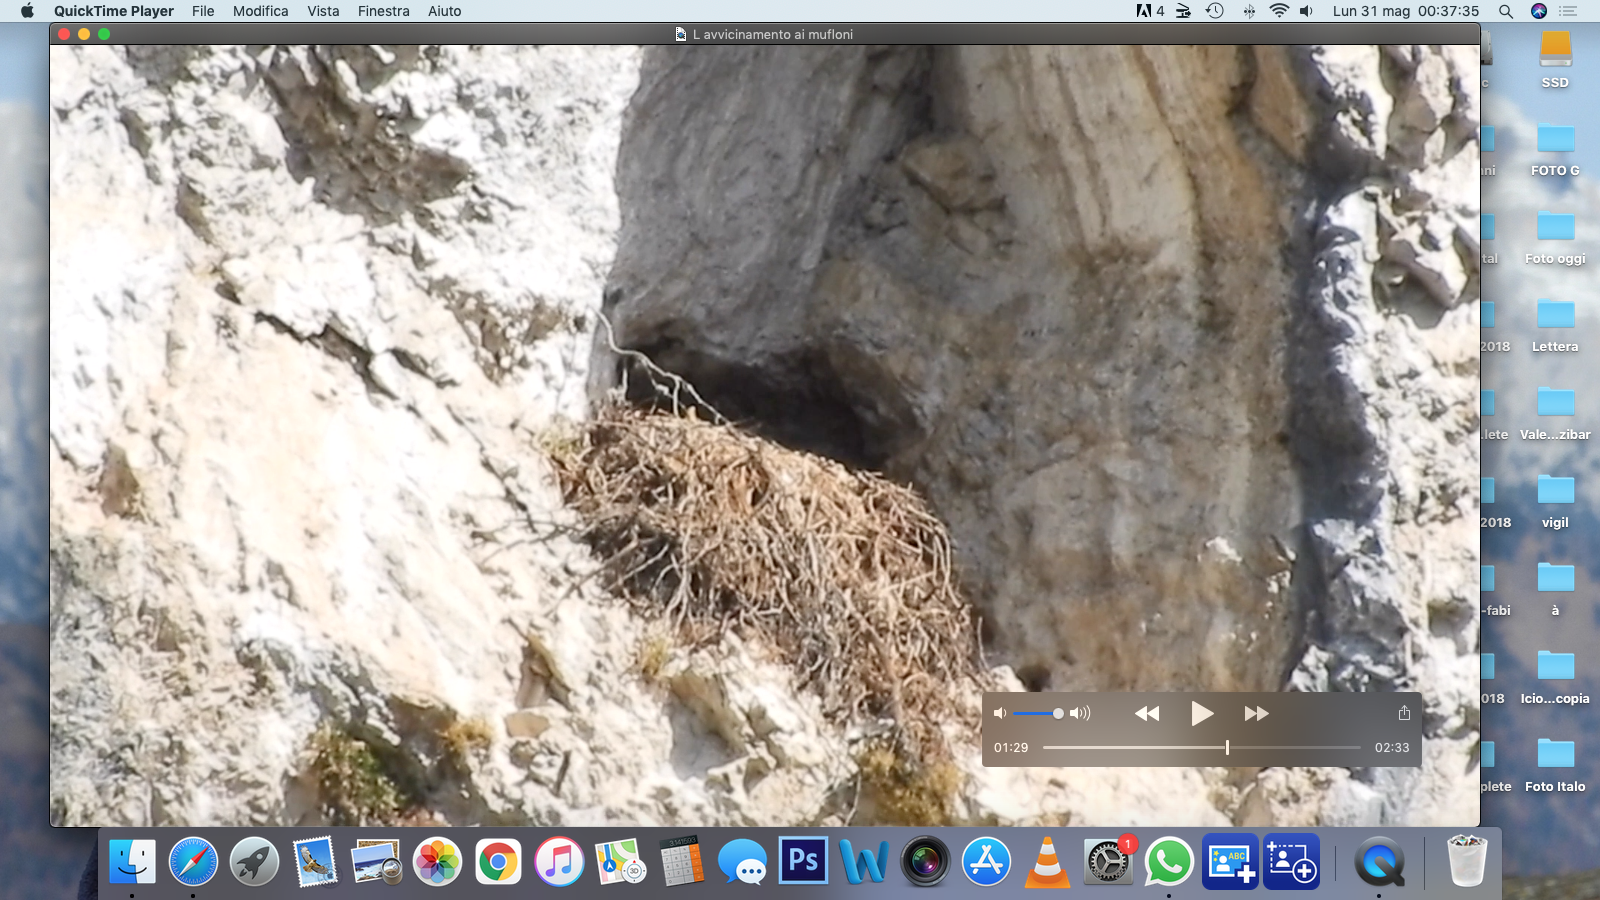Open the File menu
This screenshot has width=1600, height=900.
203,11
